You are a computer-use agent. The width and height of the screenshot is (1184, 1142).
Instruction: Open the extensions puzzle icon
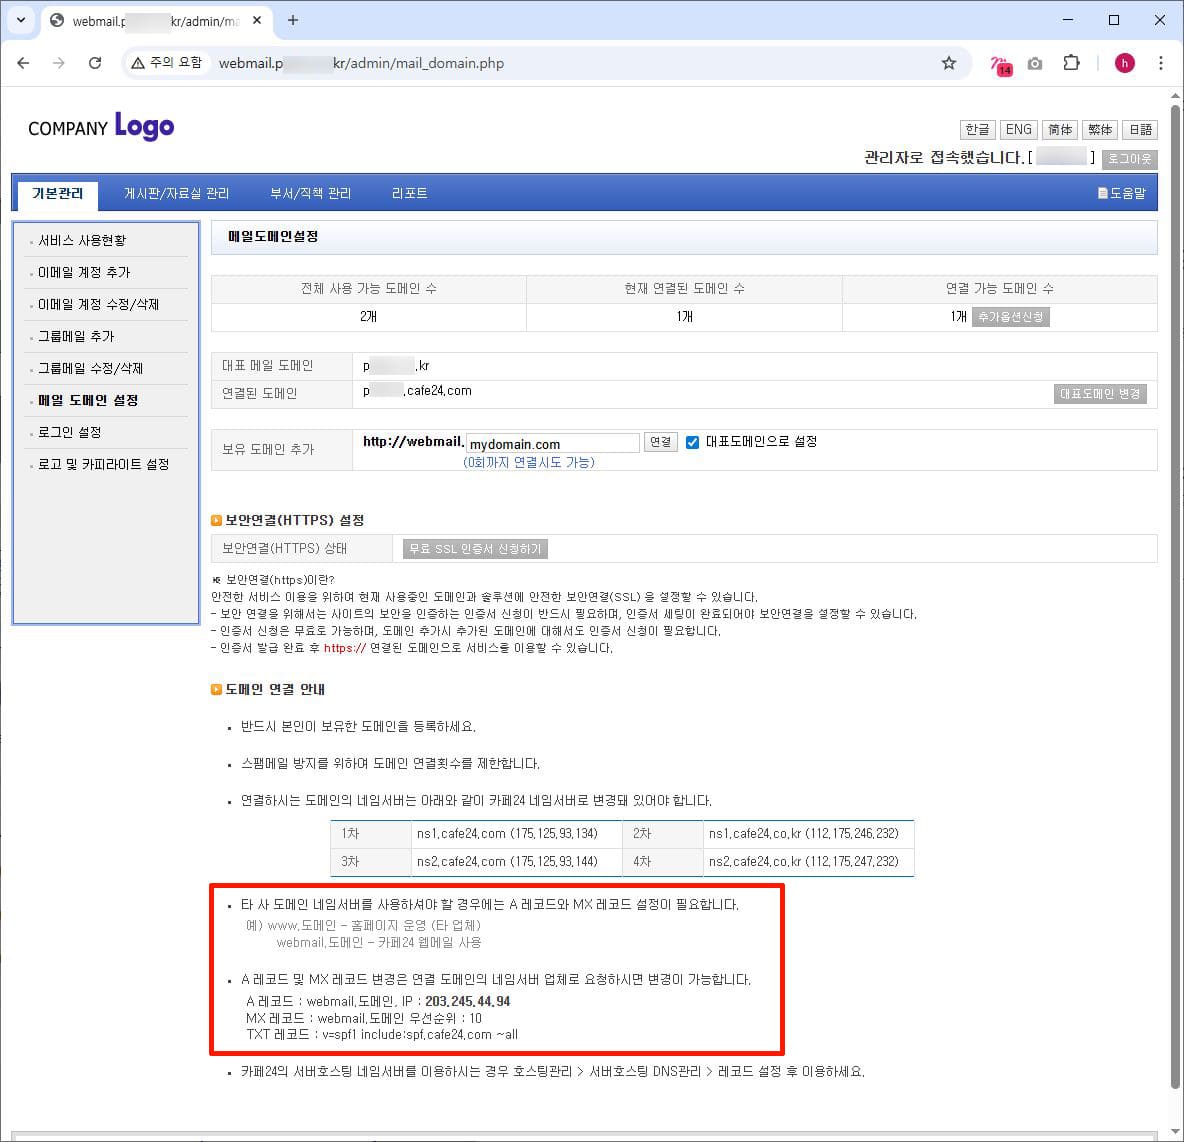pyautogui.click(x=1071, y=63)
